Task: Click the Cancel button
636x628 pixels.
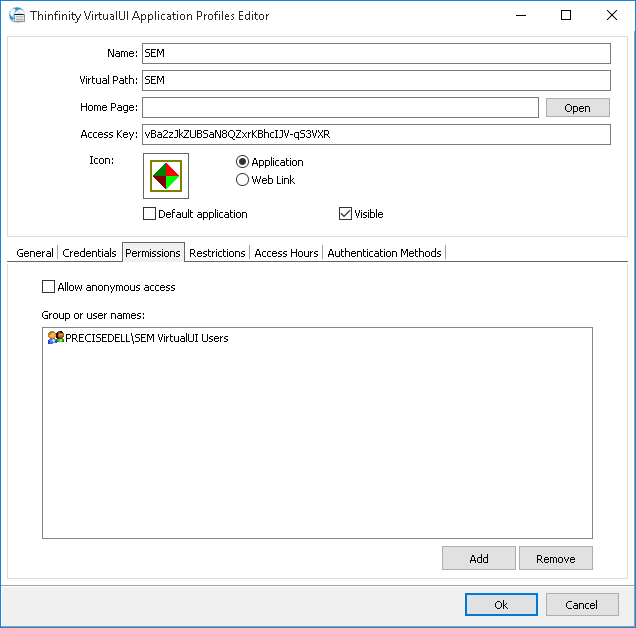Action: [582, 605]
